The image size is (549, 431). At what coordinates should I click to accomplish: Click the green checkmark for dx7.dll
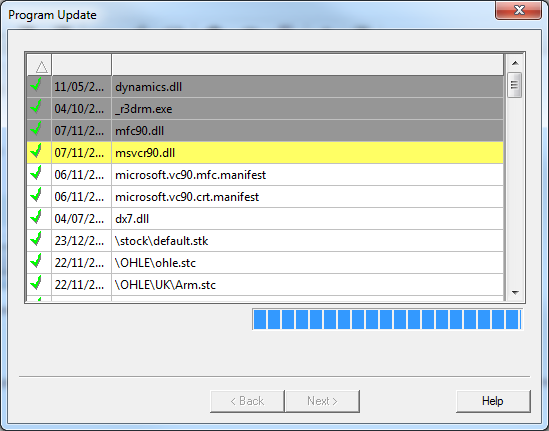coord(36,217)
